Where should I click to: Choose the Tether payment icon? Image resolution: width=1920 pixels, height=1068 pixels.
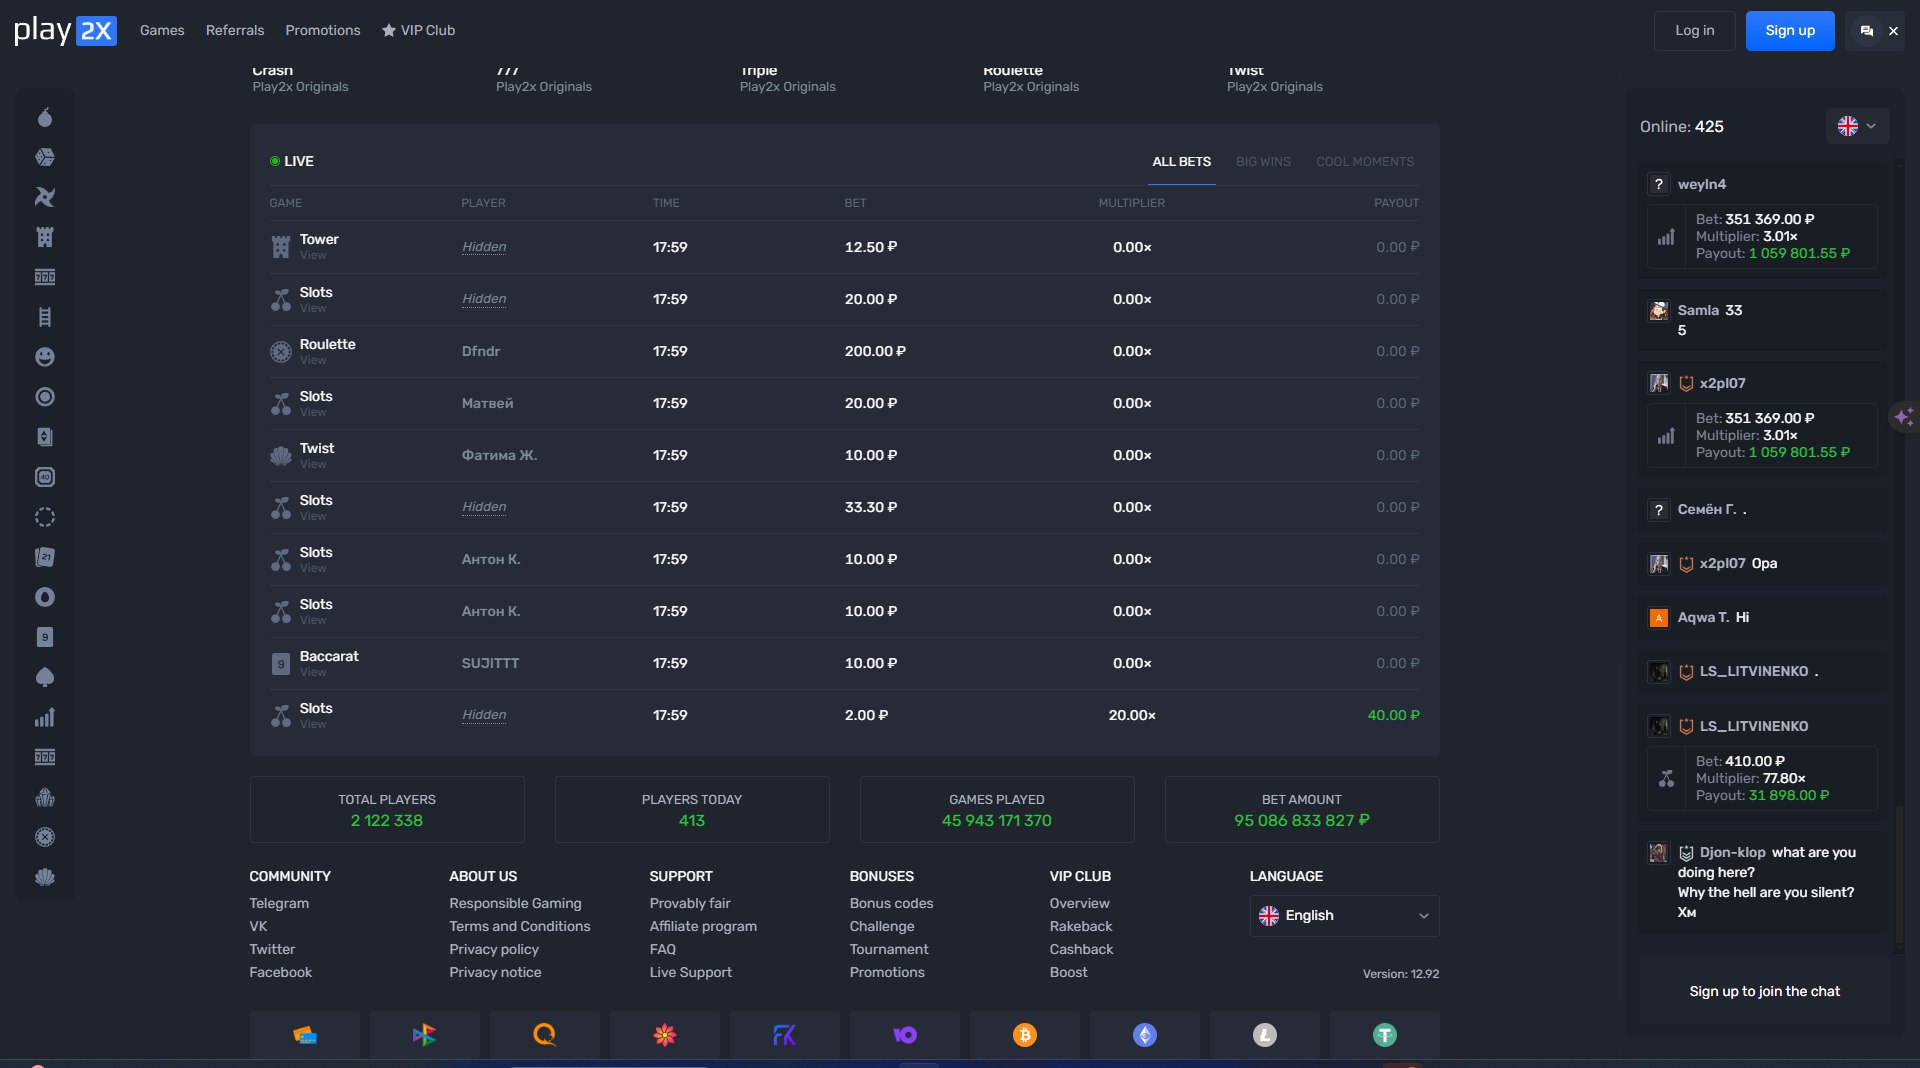click(1385, 1035)
